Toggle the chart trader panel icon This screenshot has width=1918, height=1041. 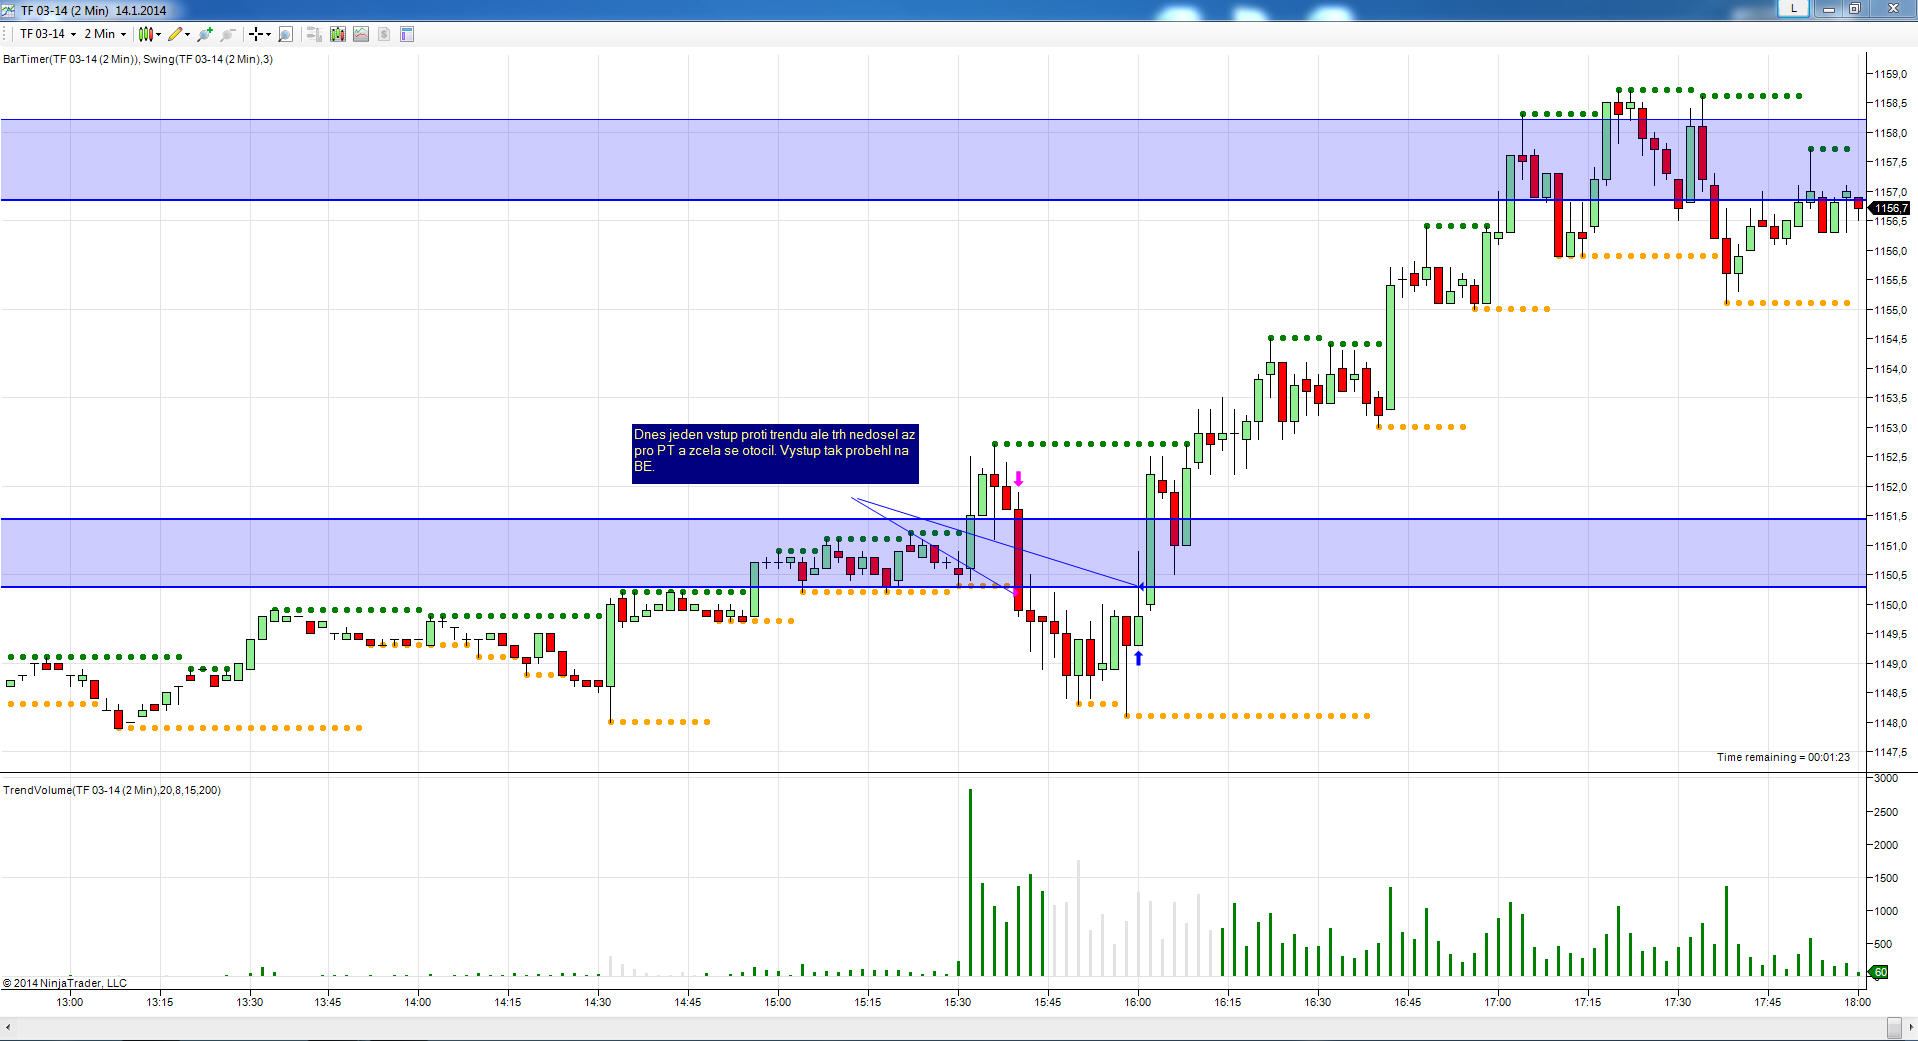[x=314, y=34]
